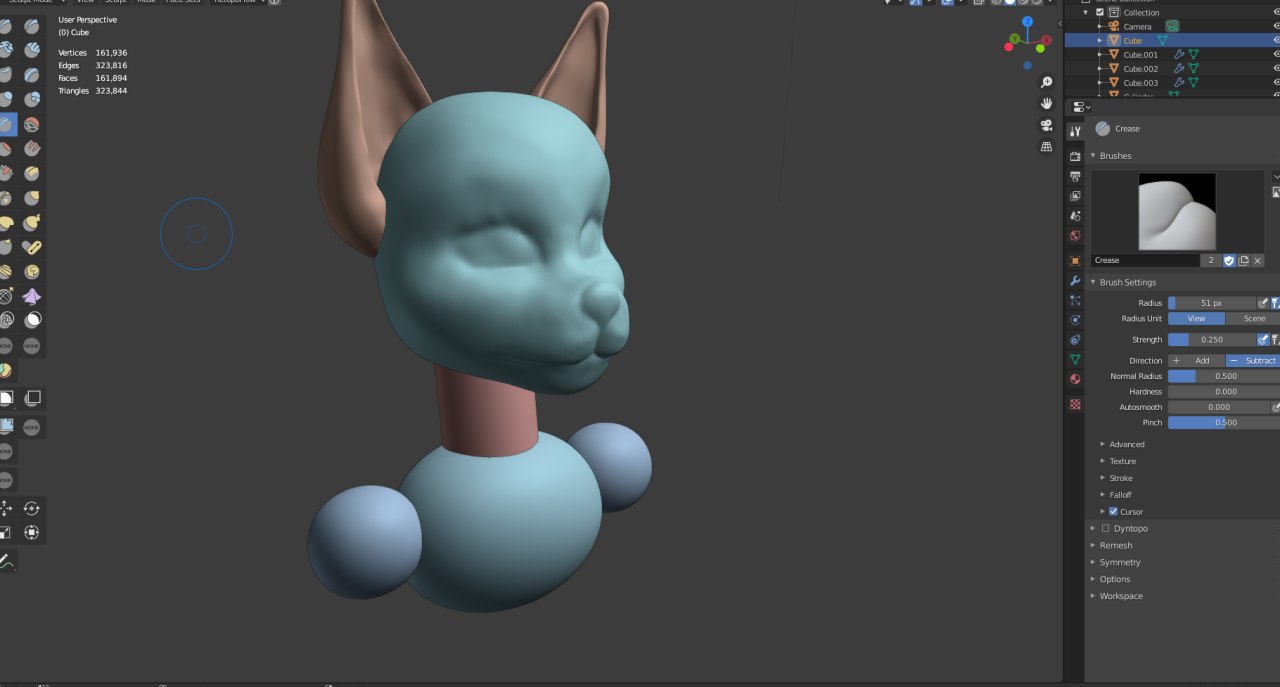This screenshot has width=1280, height=687.
Task: Click the blue Z axis on navigation gizmo
Action: tap(1027, 21)
